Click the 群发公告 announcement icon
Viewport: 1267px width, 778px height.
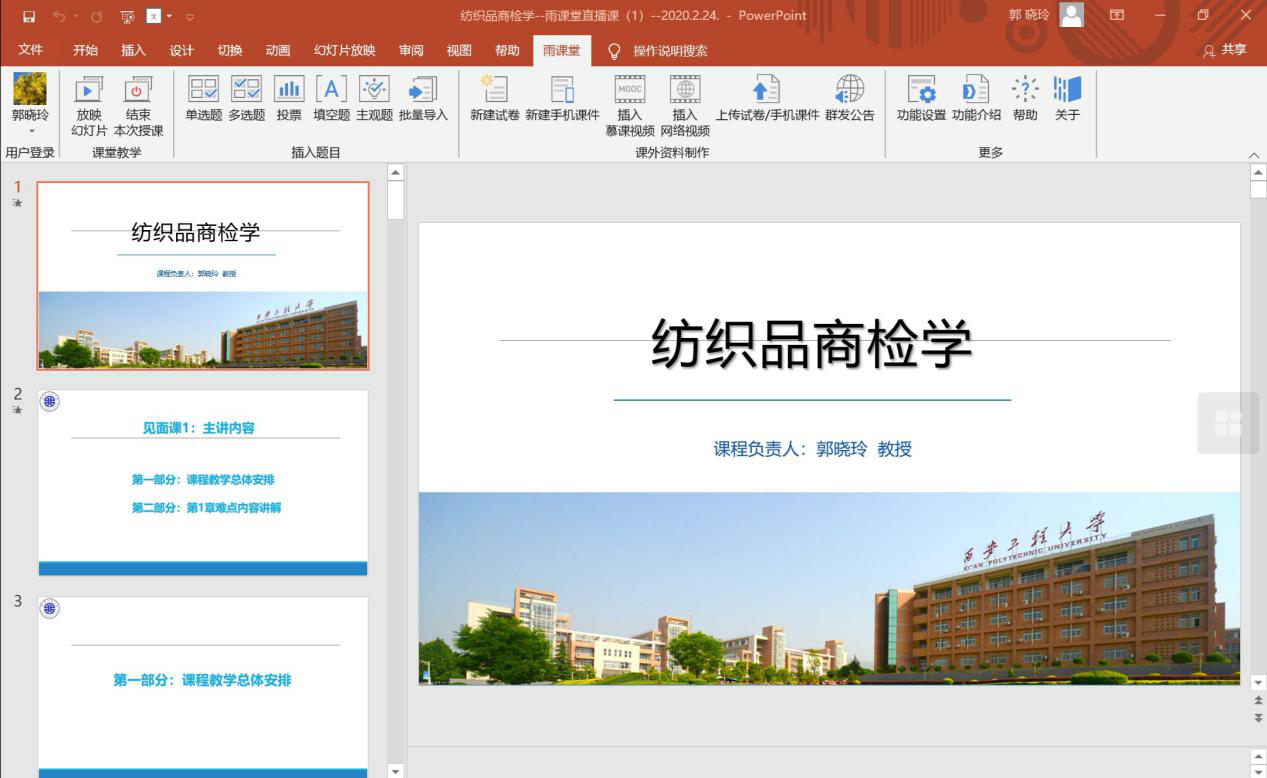849,91
